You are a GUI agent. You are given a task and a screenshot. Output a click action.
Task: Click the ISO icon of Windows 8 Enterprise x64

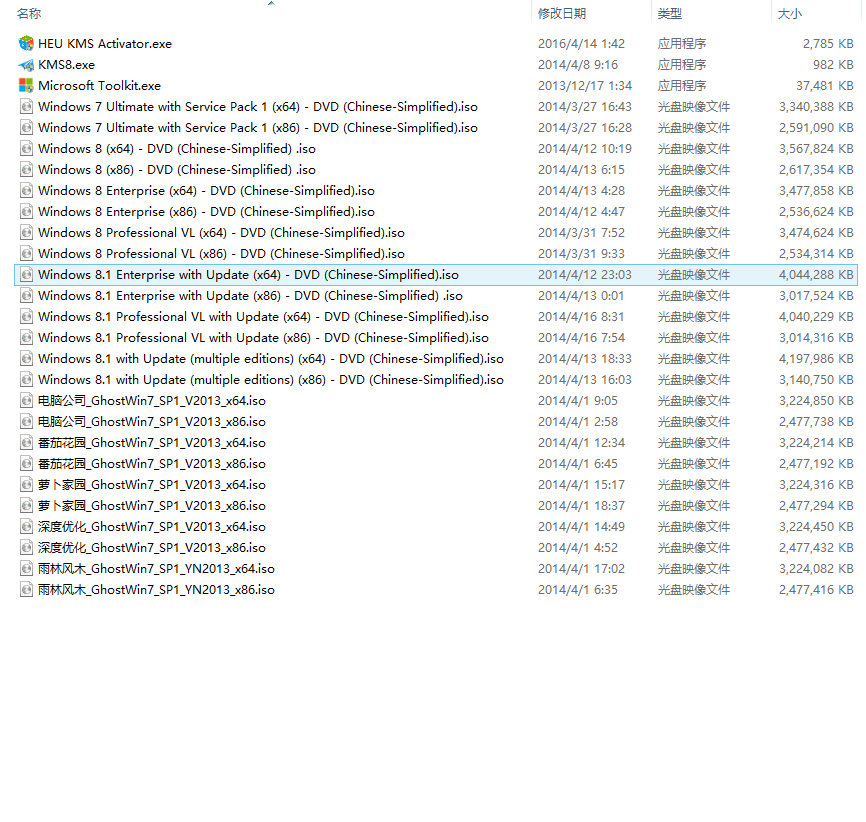26,191
